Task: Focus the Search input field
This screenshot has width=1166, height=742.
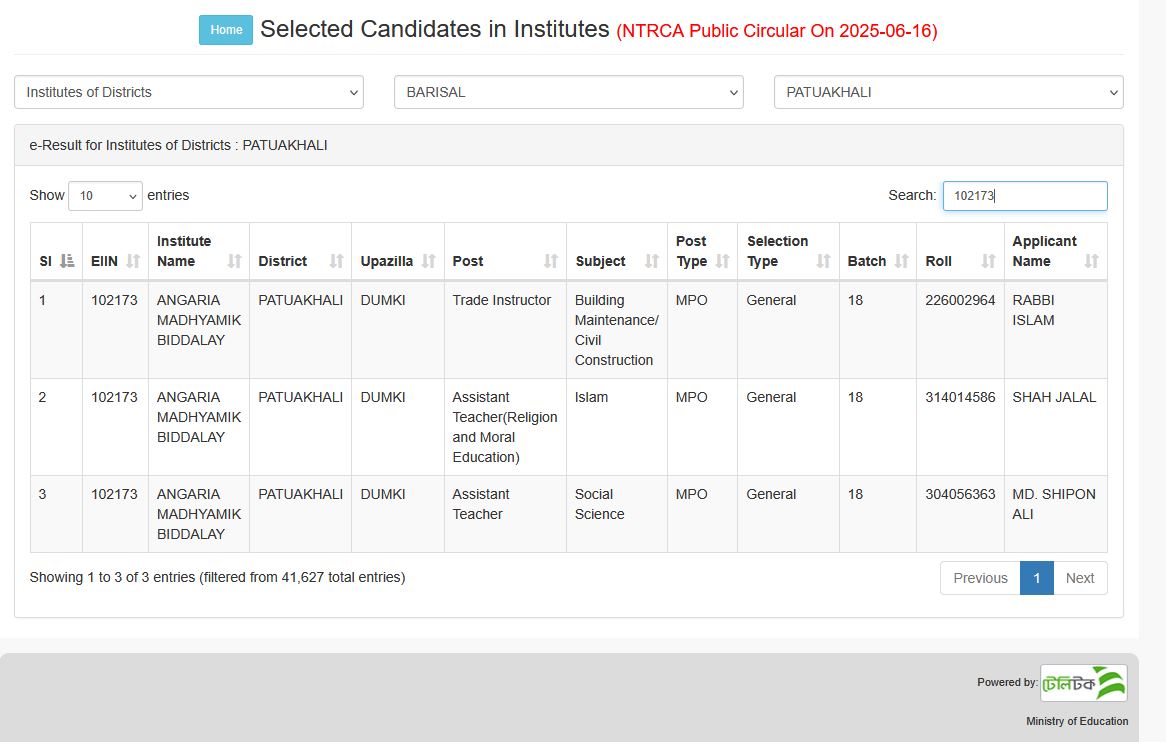Action: pyautogui.click(x=1025, y=196)
